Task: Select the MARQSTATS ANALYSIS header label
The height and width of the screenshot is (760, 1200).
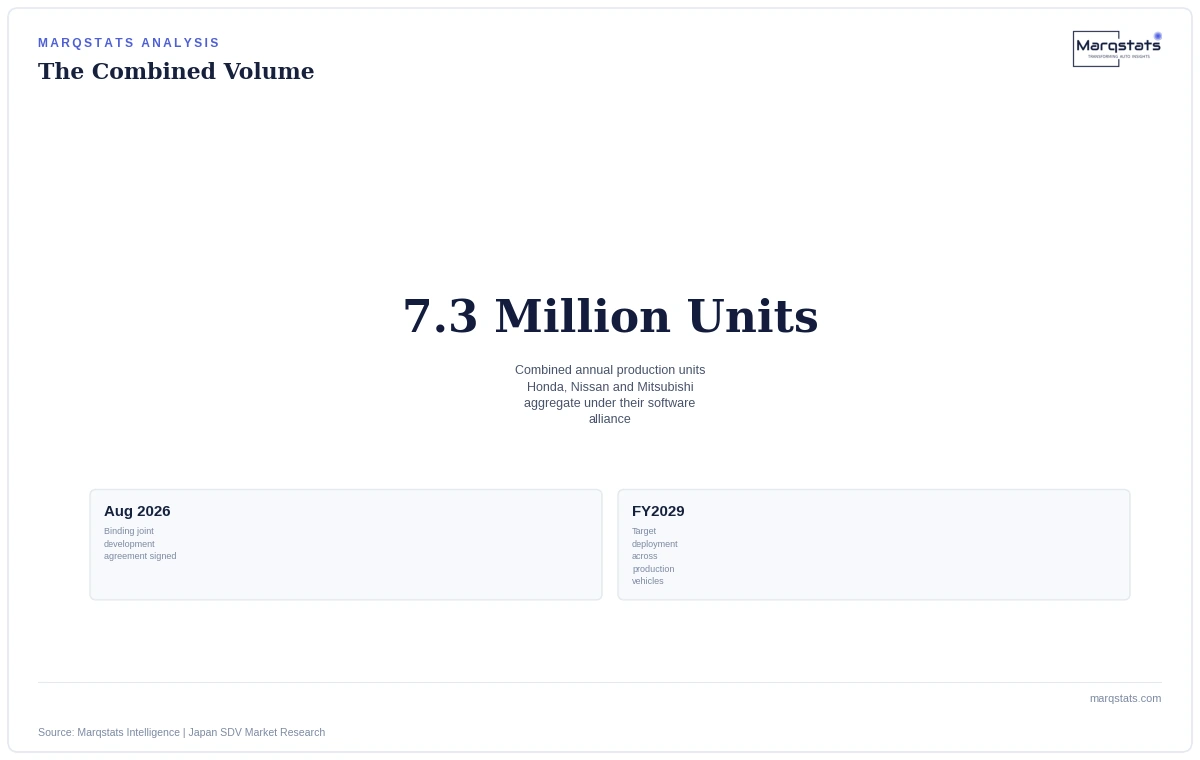Action: pos(129,43)
